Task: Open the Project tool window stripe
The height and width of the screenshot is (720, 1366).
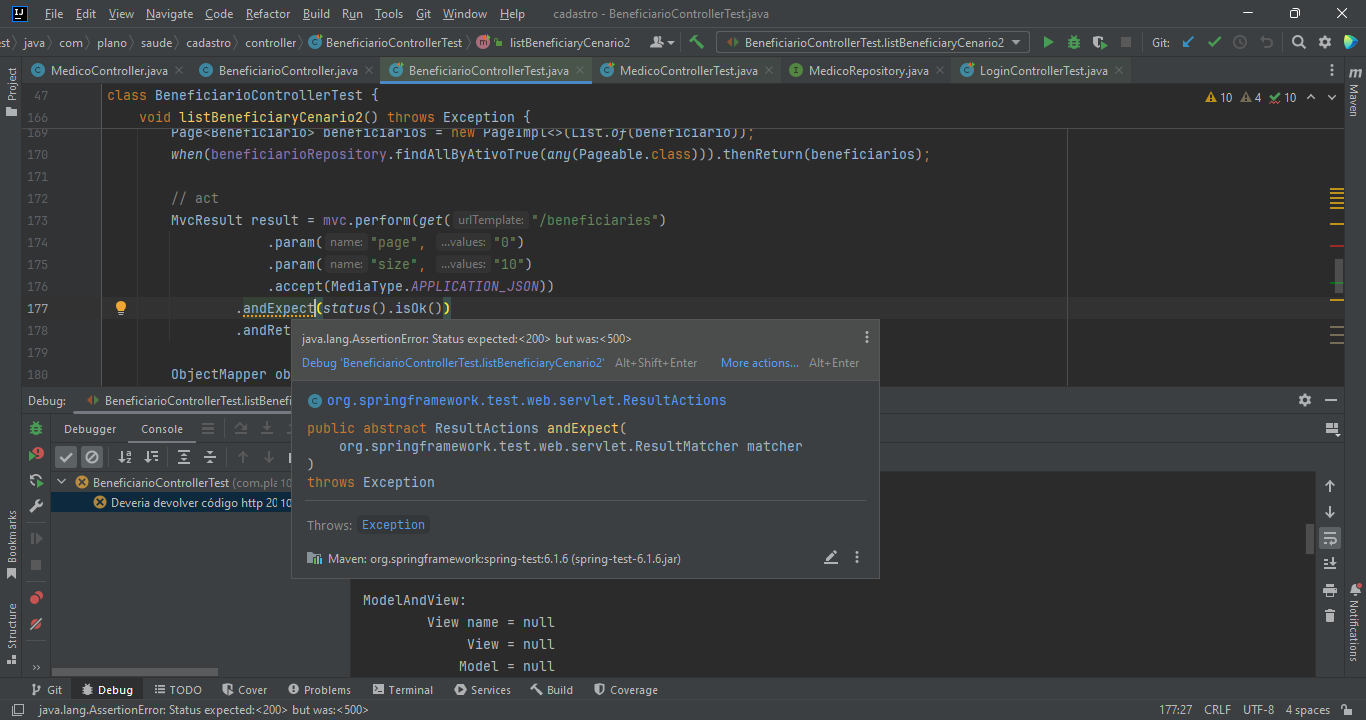Action: 12,92
